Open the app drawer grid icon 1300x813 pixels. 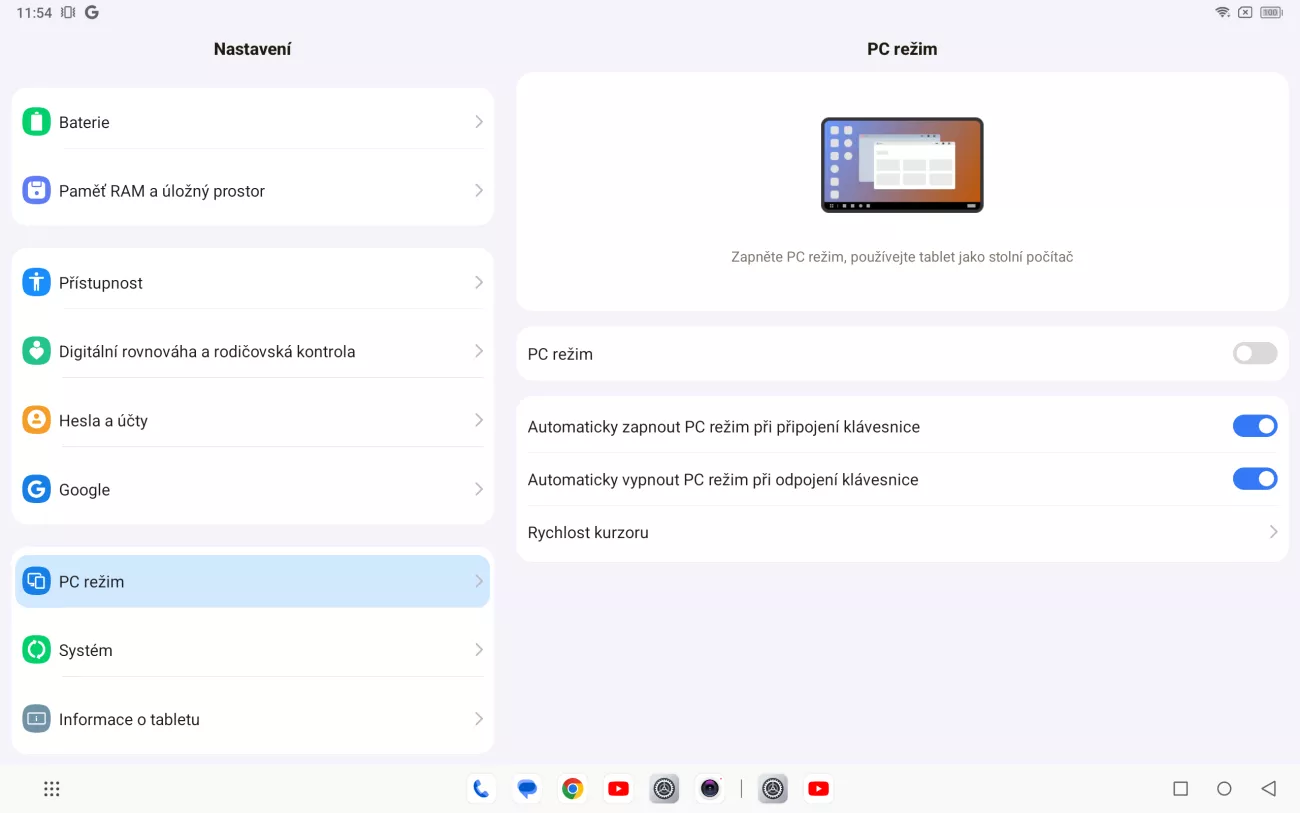(52, 789)
